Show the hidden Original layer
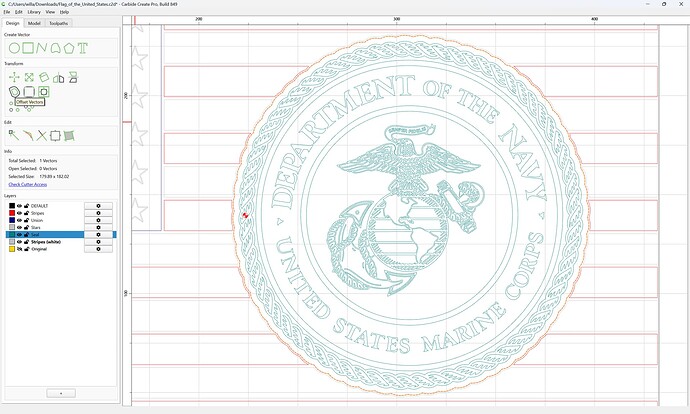The height and width of the screenshot is (414, 690). (19, 249)
